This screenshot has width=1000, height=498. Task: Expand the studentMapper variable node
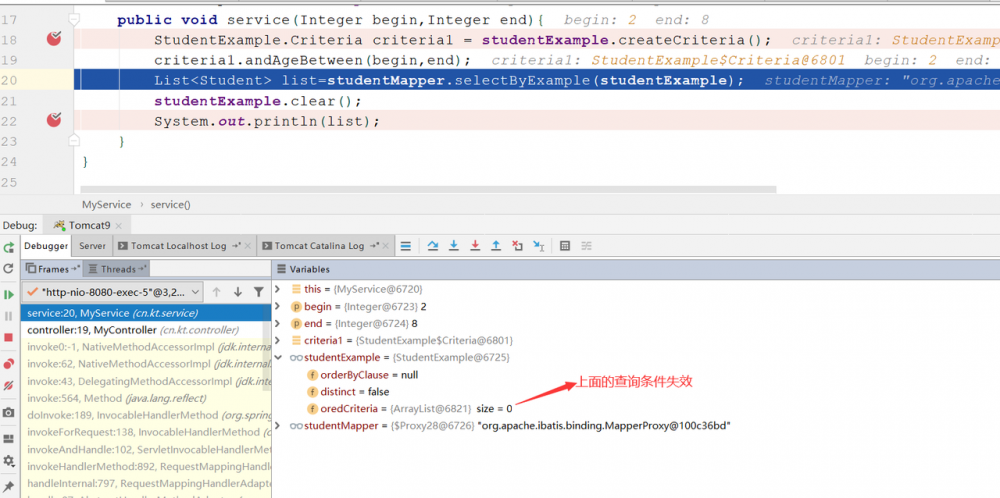point(277,425)
